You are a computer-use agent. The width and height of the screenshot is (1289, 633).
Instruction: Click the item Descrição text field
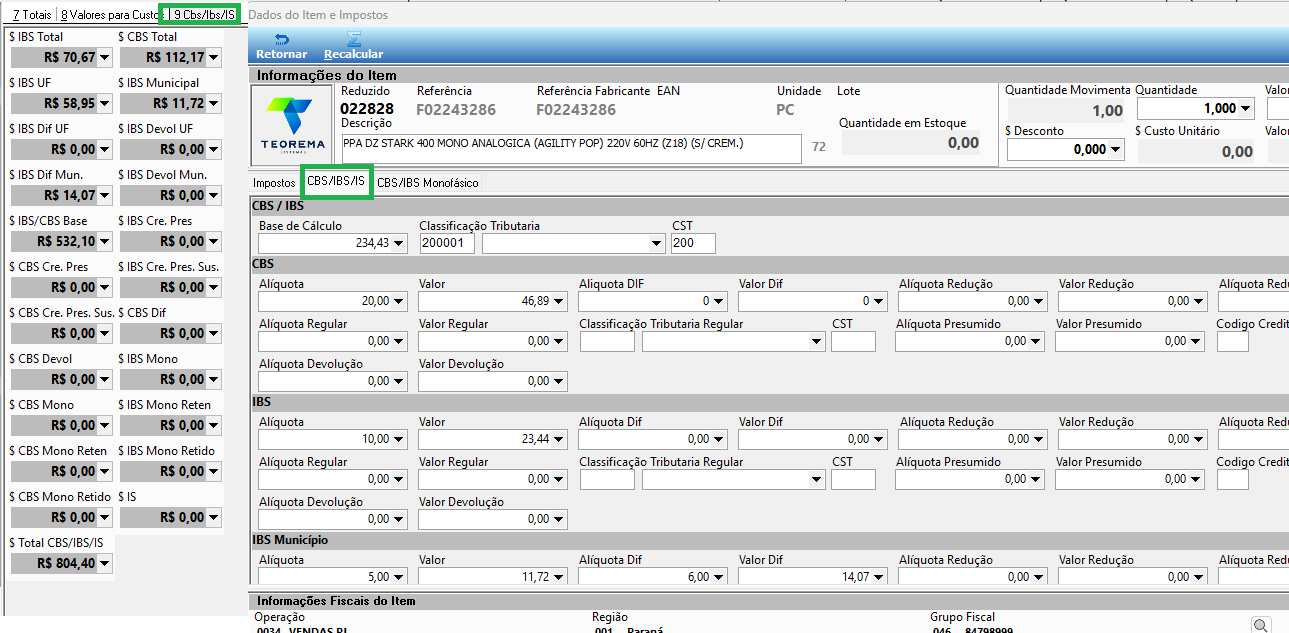point(571,148)
